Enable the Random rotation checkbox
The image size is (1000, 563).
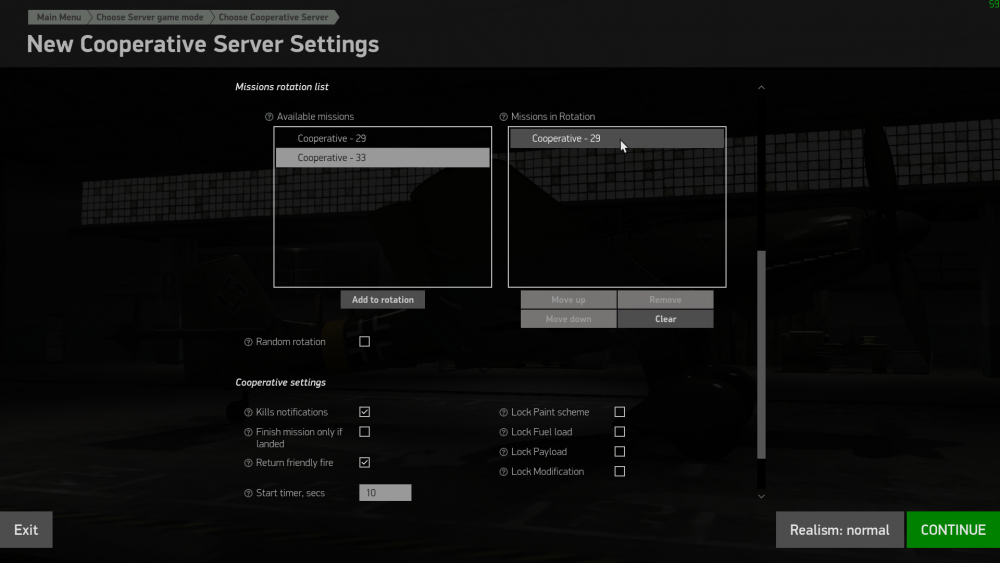(x=364, y=342)
